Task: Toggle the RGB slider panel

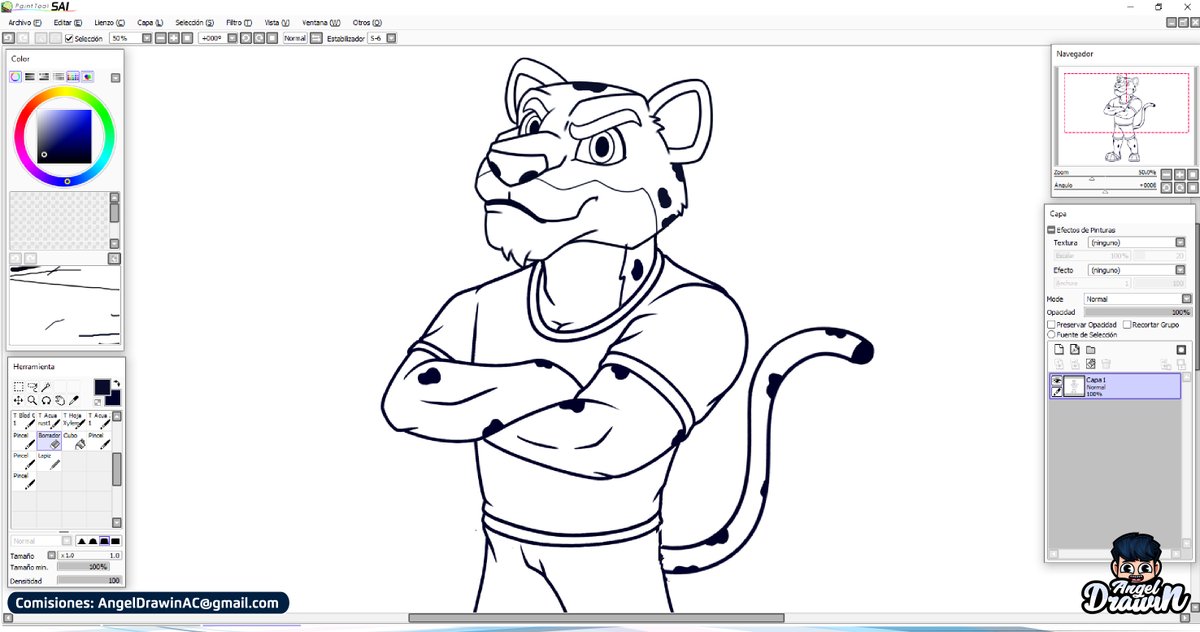Action: 30,77
